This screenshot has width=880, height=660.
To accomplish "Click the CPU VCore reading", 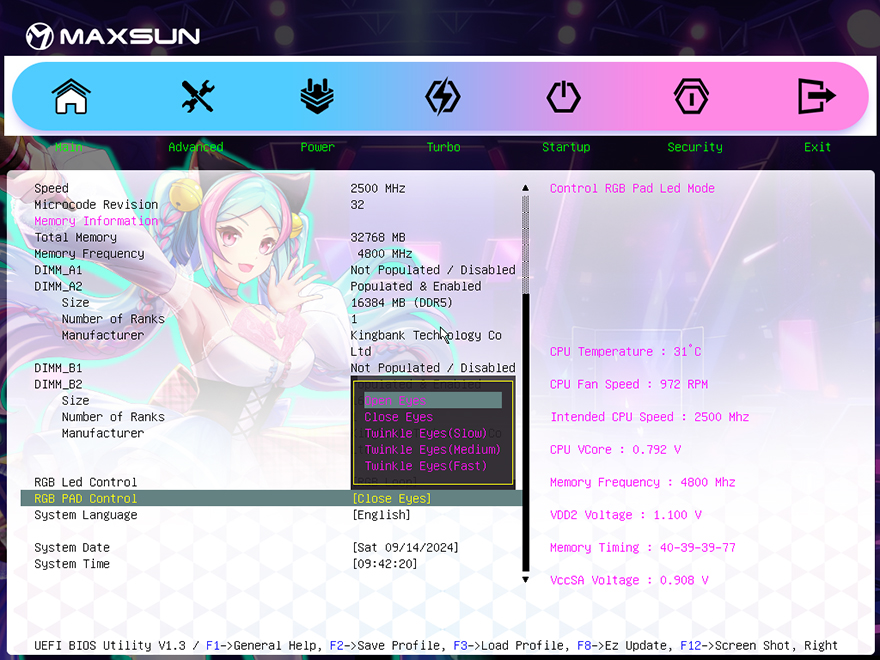I will point(615,449).
